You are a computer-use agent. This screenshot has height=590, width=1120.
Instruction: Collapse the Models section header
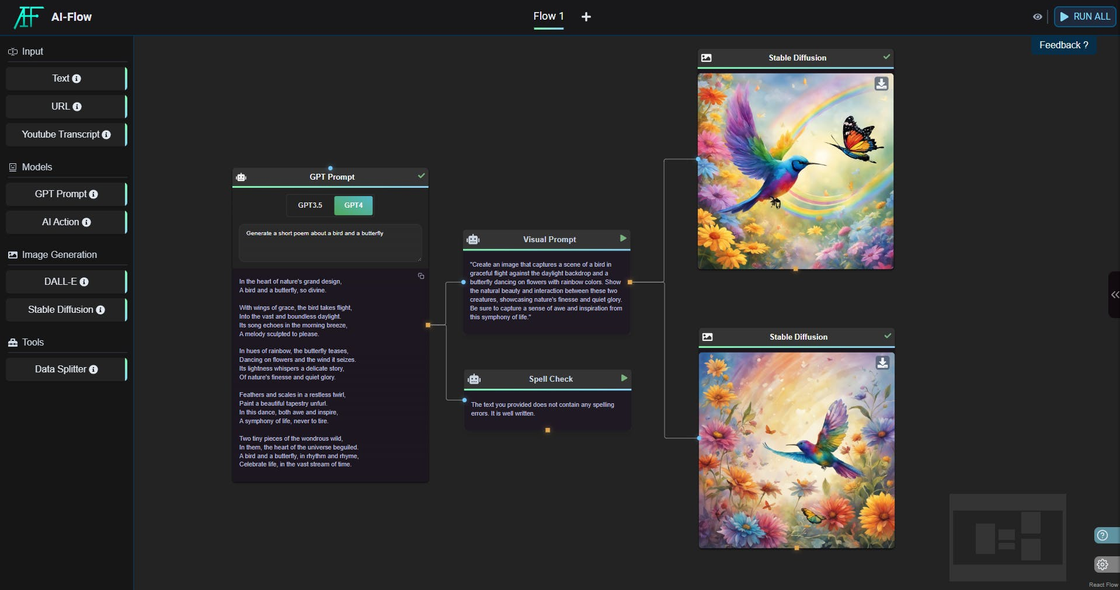tap(37, 167)
